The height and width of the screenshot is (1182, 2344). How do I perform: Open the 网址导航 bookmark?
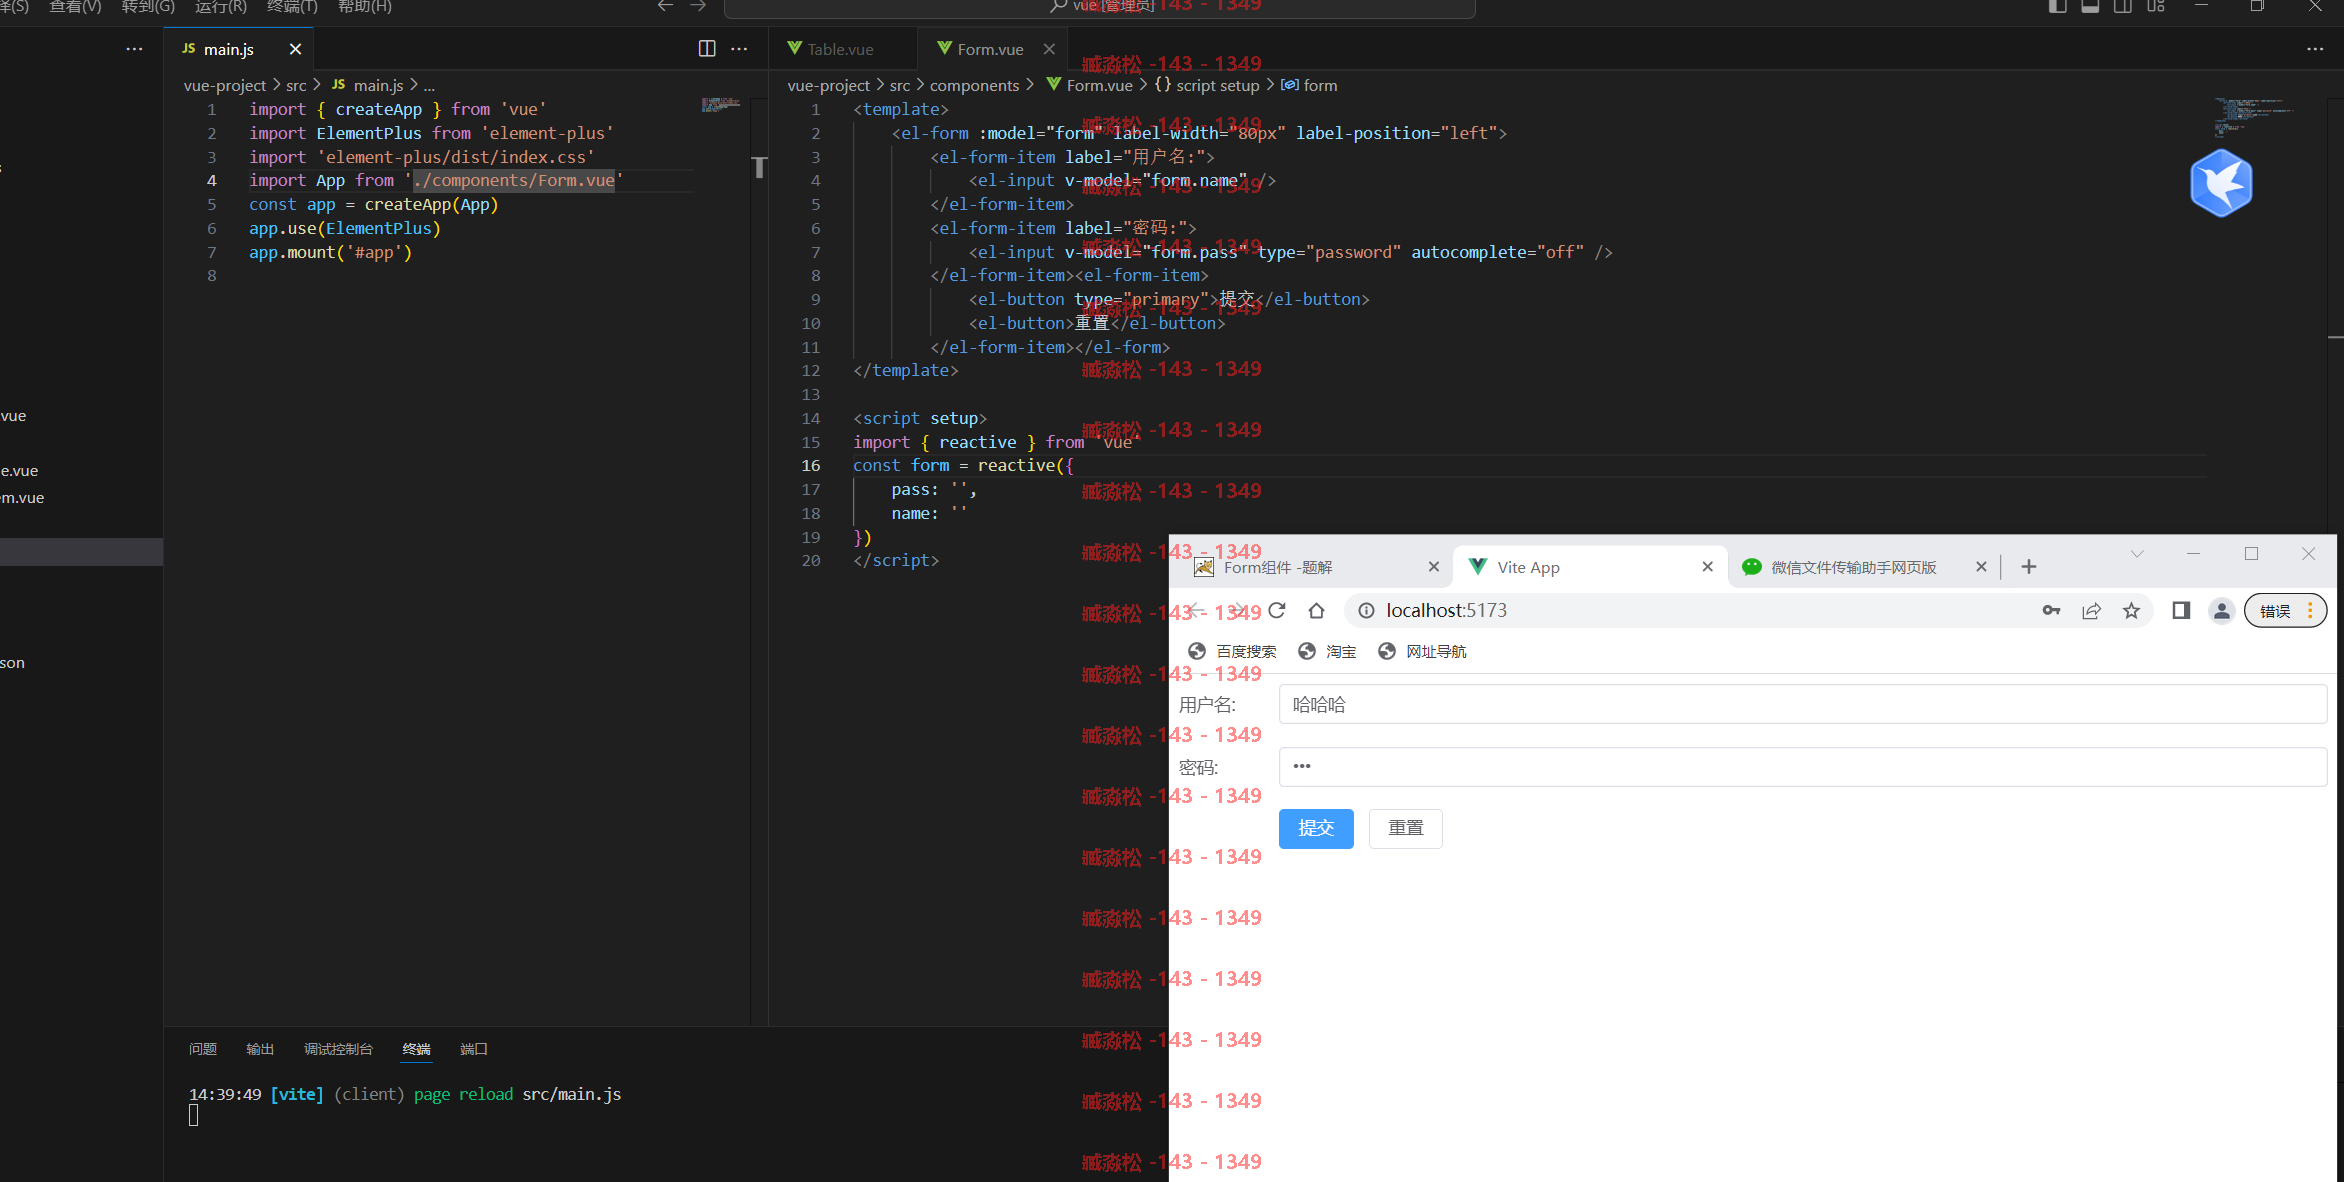click(1422, 652)
